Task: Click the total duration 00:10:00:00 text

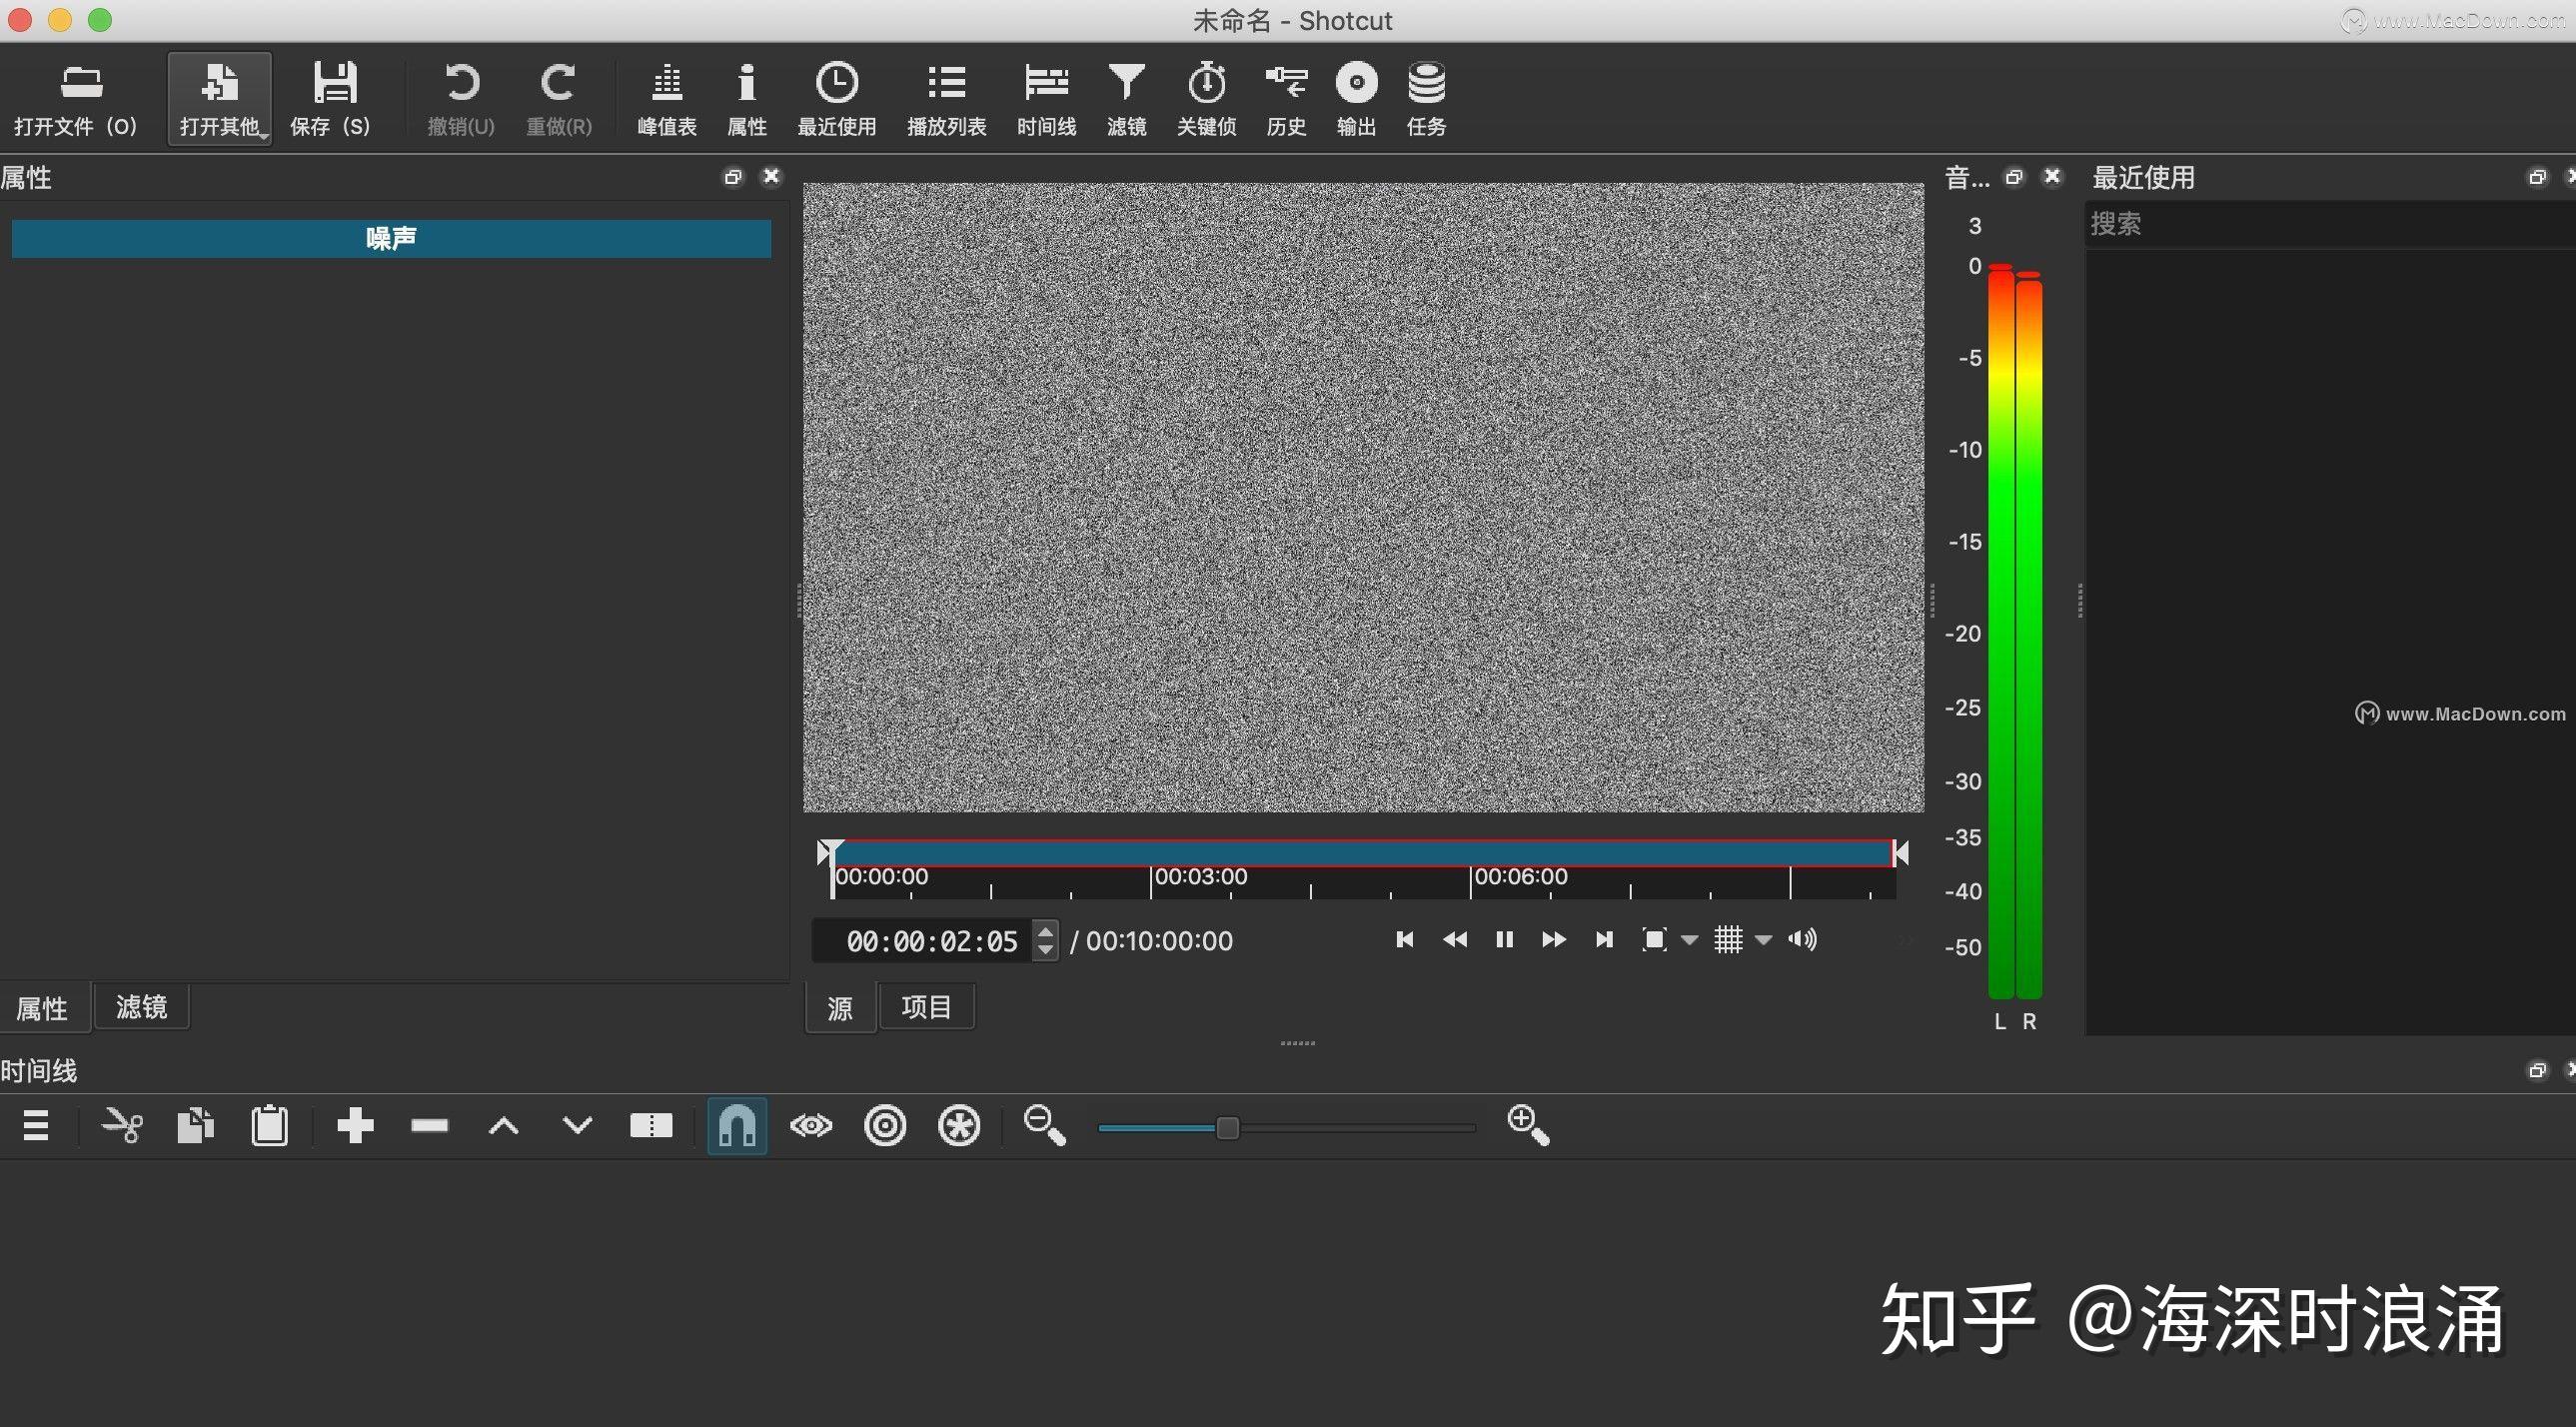Action: point(1159,940)
